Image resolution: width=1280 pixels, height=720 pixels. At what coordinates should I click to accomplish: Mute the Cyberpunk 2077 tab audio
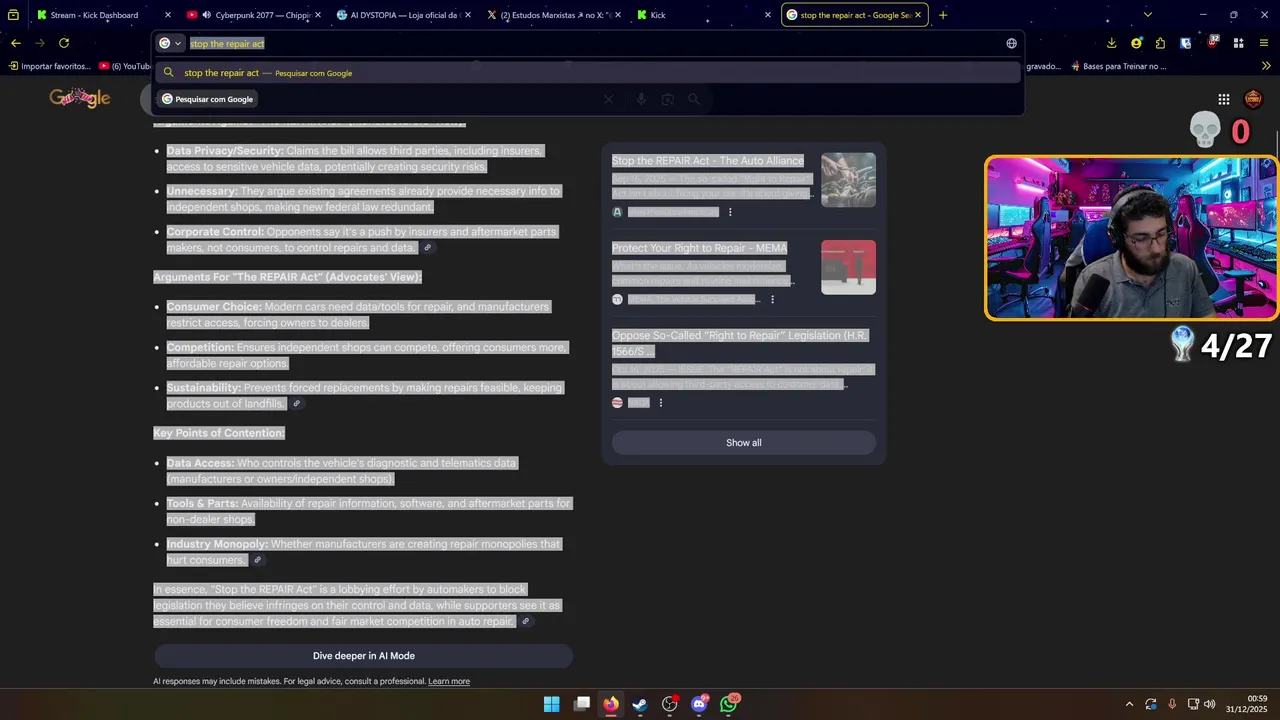click(x=206, y=15)
